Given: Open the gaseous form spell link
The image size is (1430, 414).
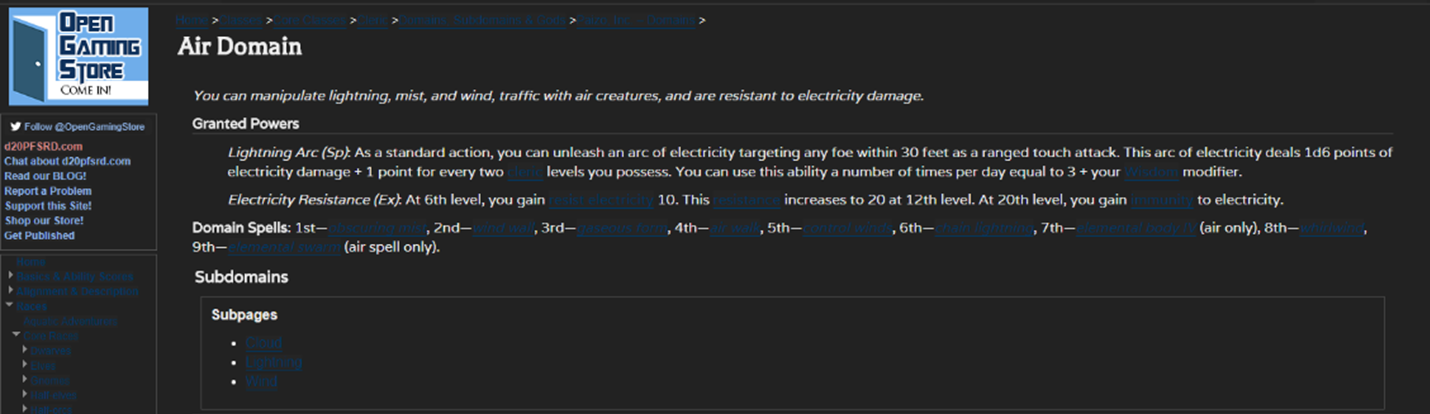Looking at the screenshot, I should (622, 228).
